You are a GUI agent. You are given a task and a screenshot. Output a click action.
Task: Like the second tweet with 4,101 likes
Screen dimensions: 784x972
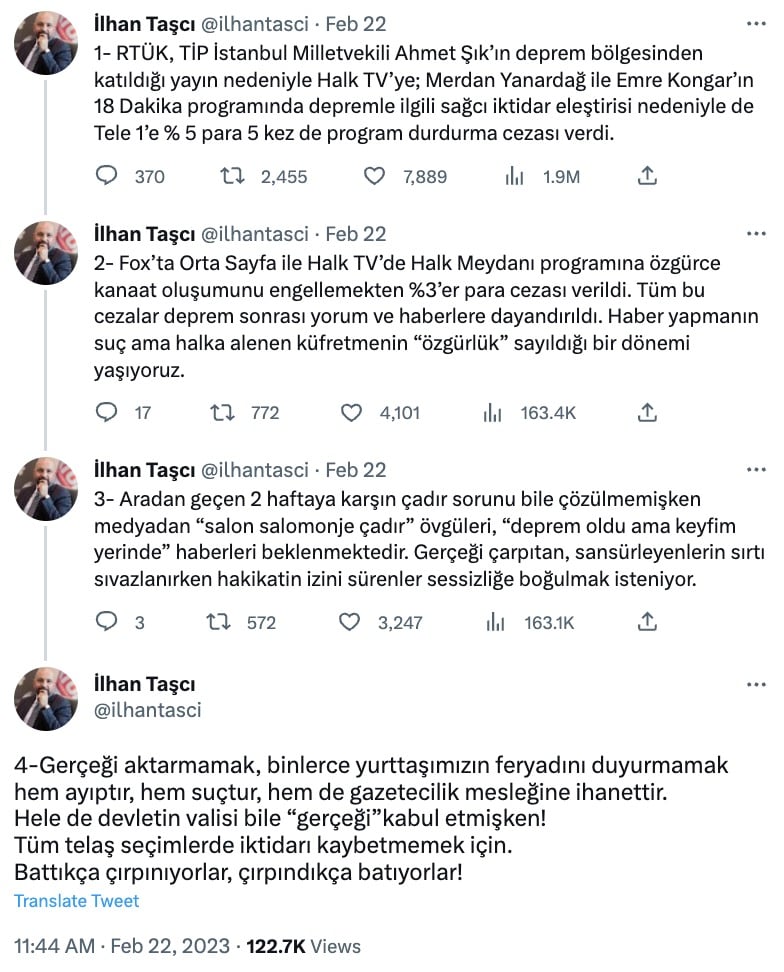pyautogui.click(x=351, y=412)
